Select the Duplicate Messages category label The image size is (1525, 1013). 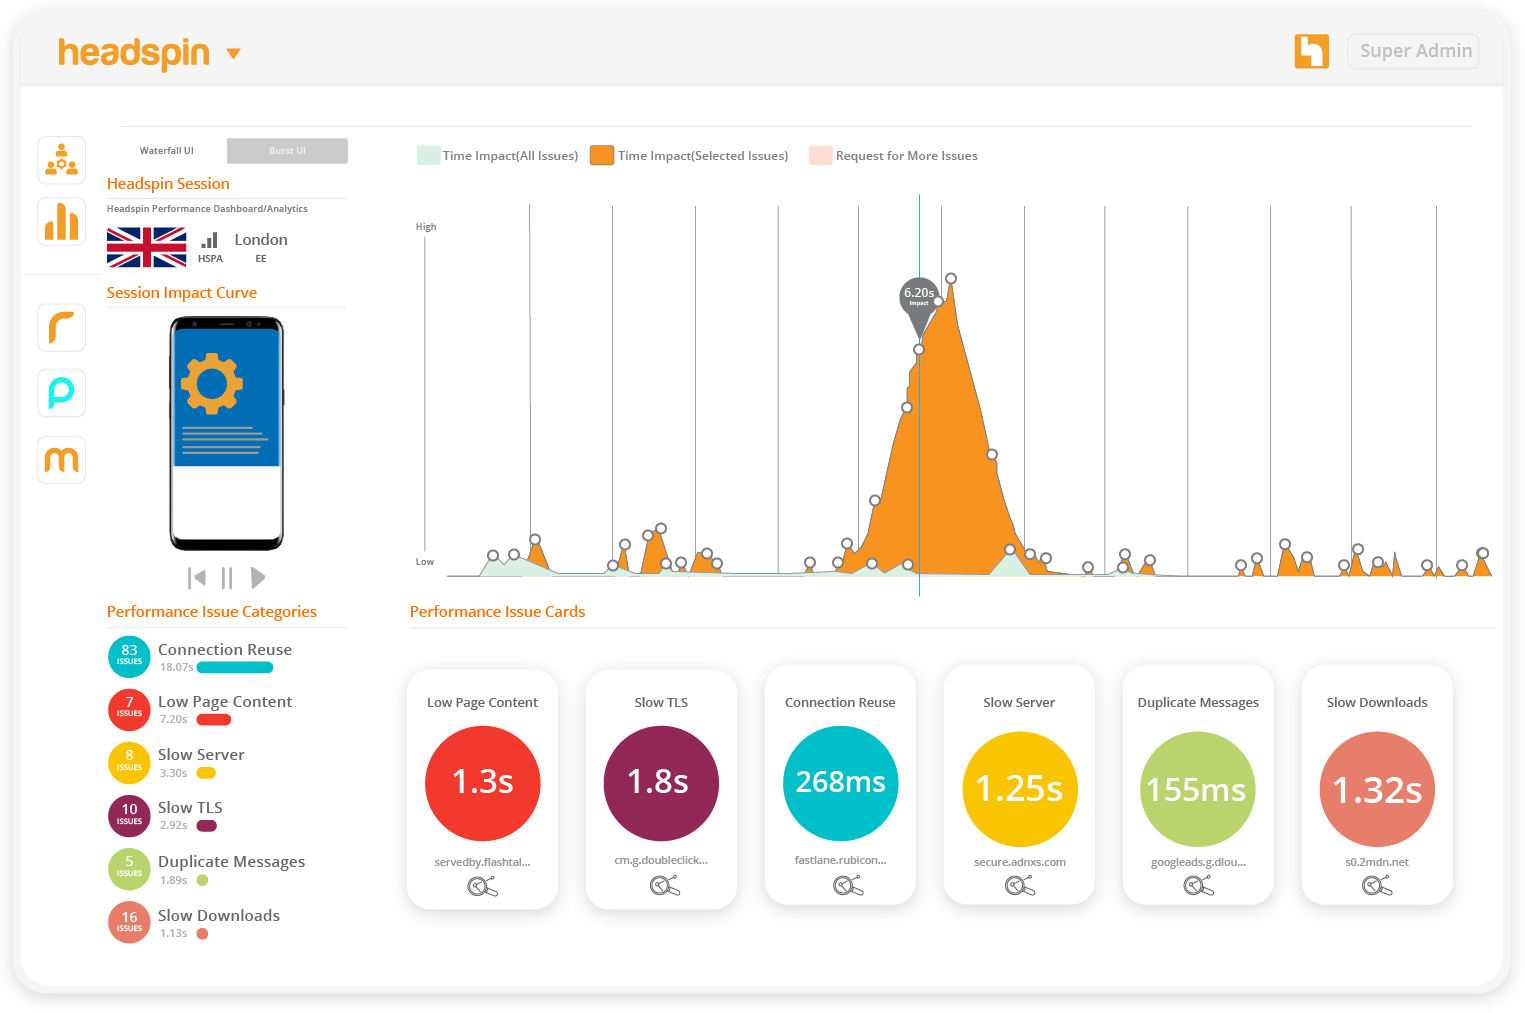pos(231,862)
